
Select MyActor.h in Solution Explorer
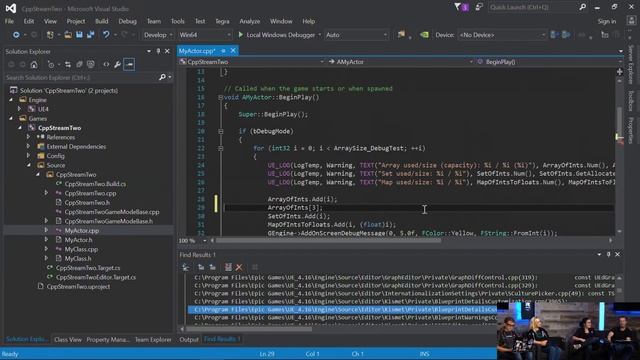78,240
